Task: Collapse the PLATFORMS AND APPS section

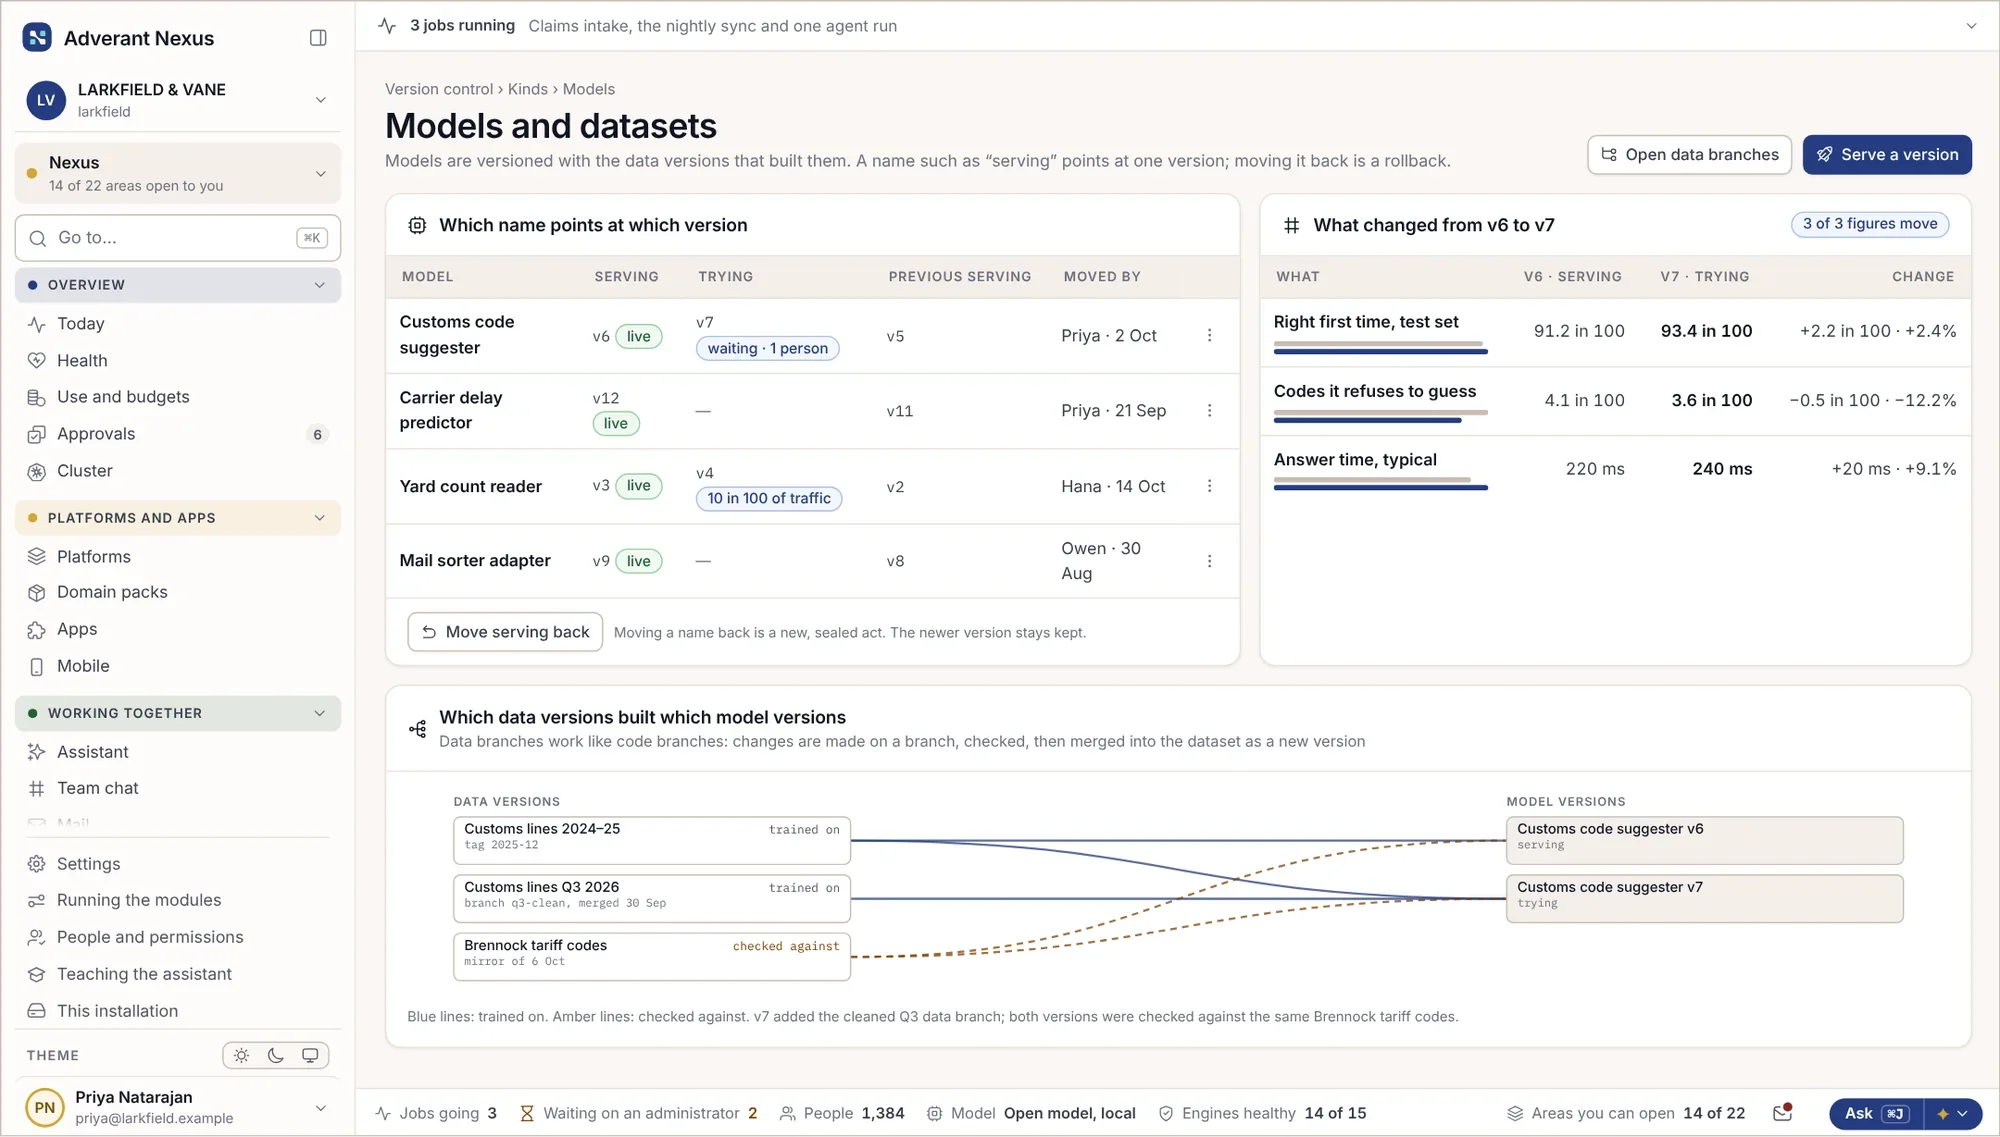Action: (178, 518)
